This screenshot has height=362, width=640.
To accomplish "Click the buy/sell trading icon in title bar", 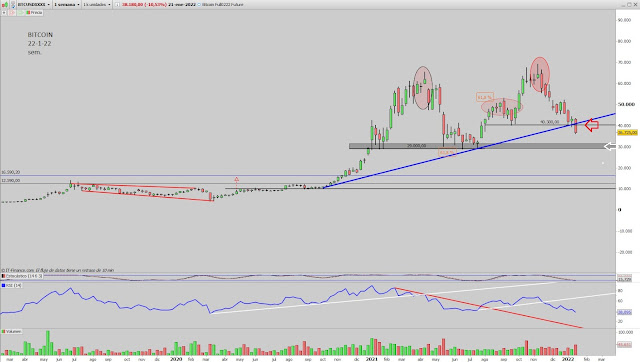I will point(5,4).
